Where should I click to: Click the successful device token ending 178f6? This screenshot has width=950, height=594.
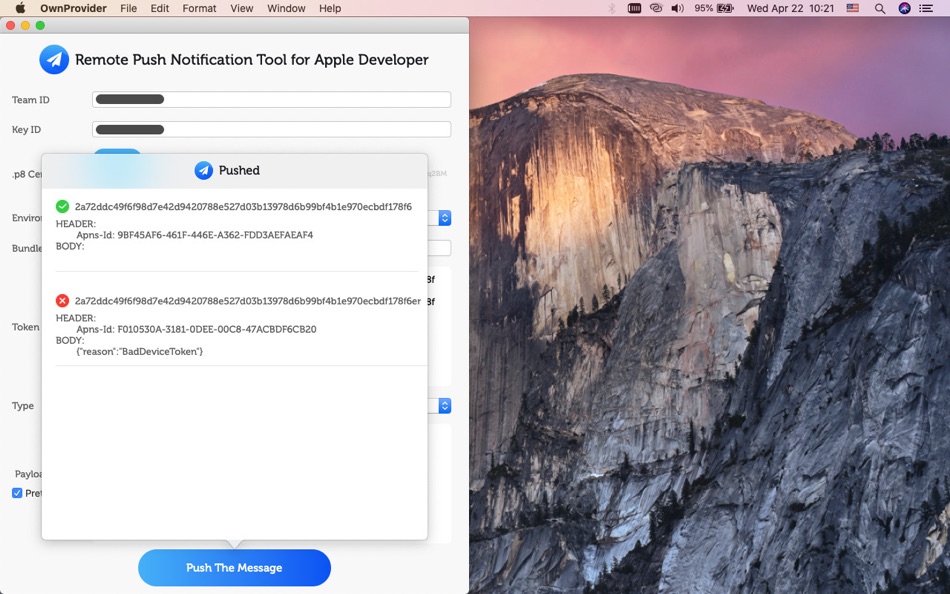point(243,207)
